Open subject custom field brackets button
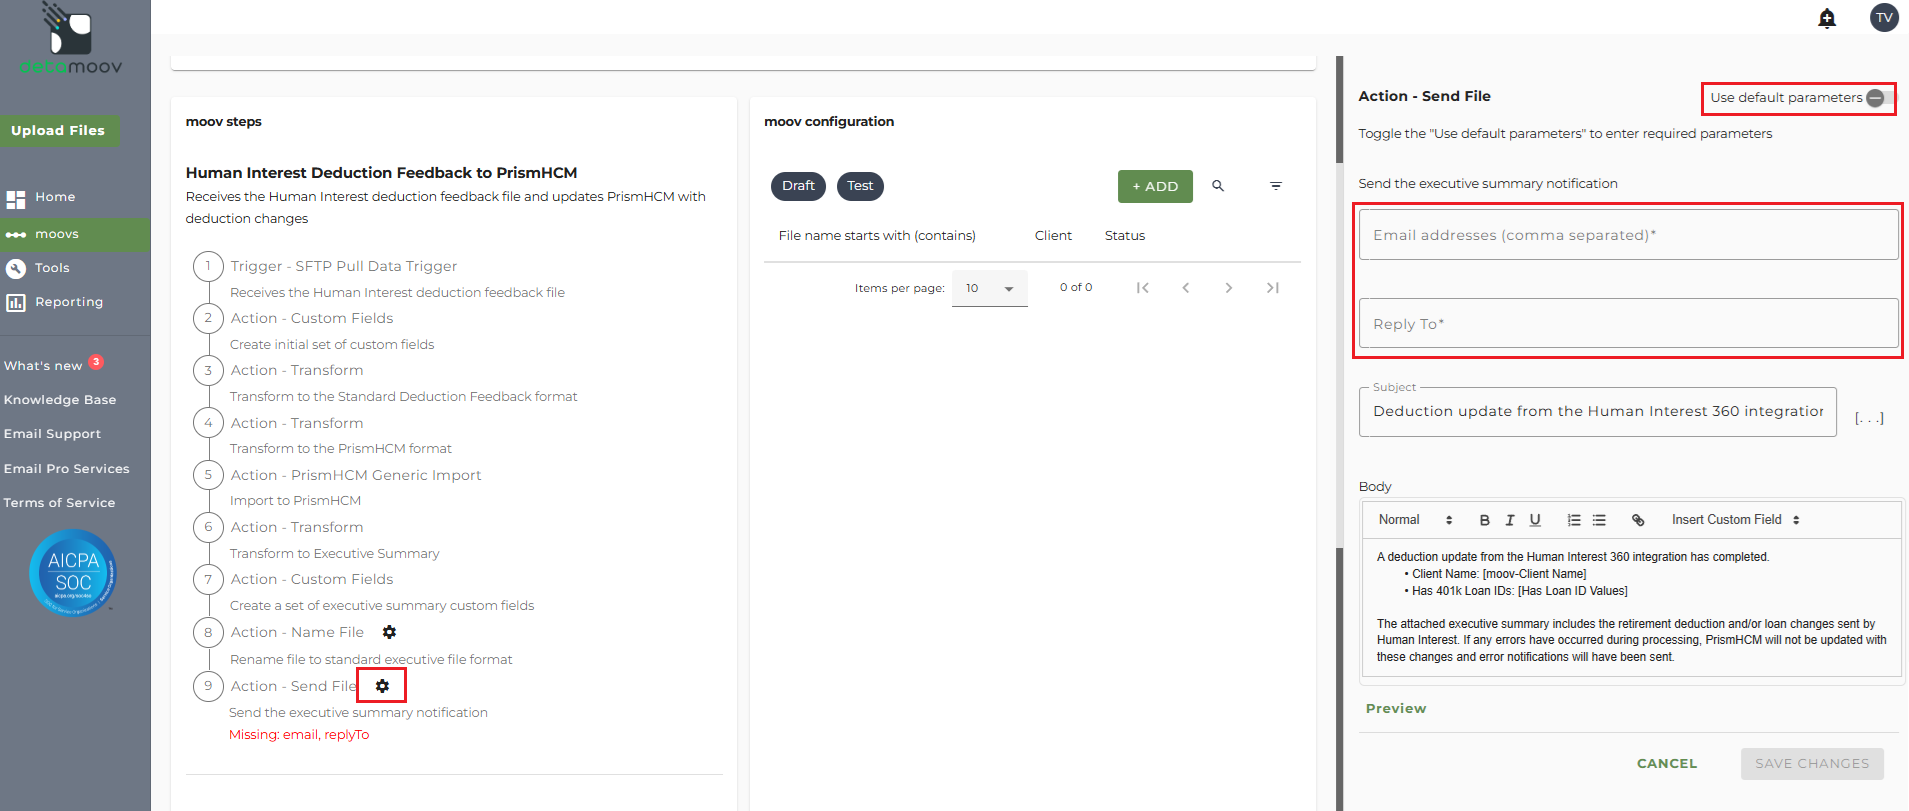Screen dimensions: 1909x811 pos(1869,418)
